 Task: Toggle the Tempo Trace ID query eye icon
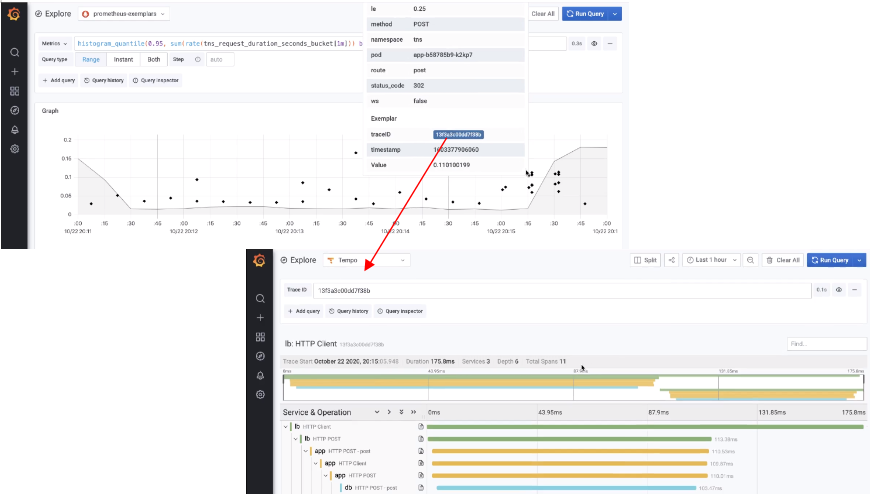pyautogui.click(x=839, y=290)
